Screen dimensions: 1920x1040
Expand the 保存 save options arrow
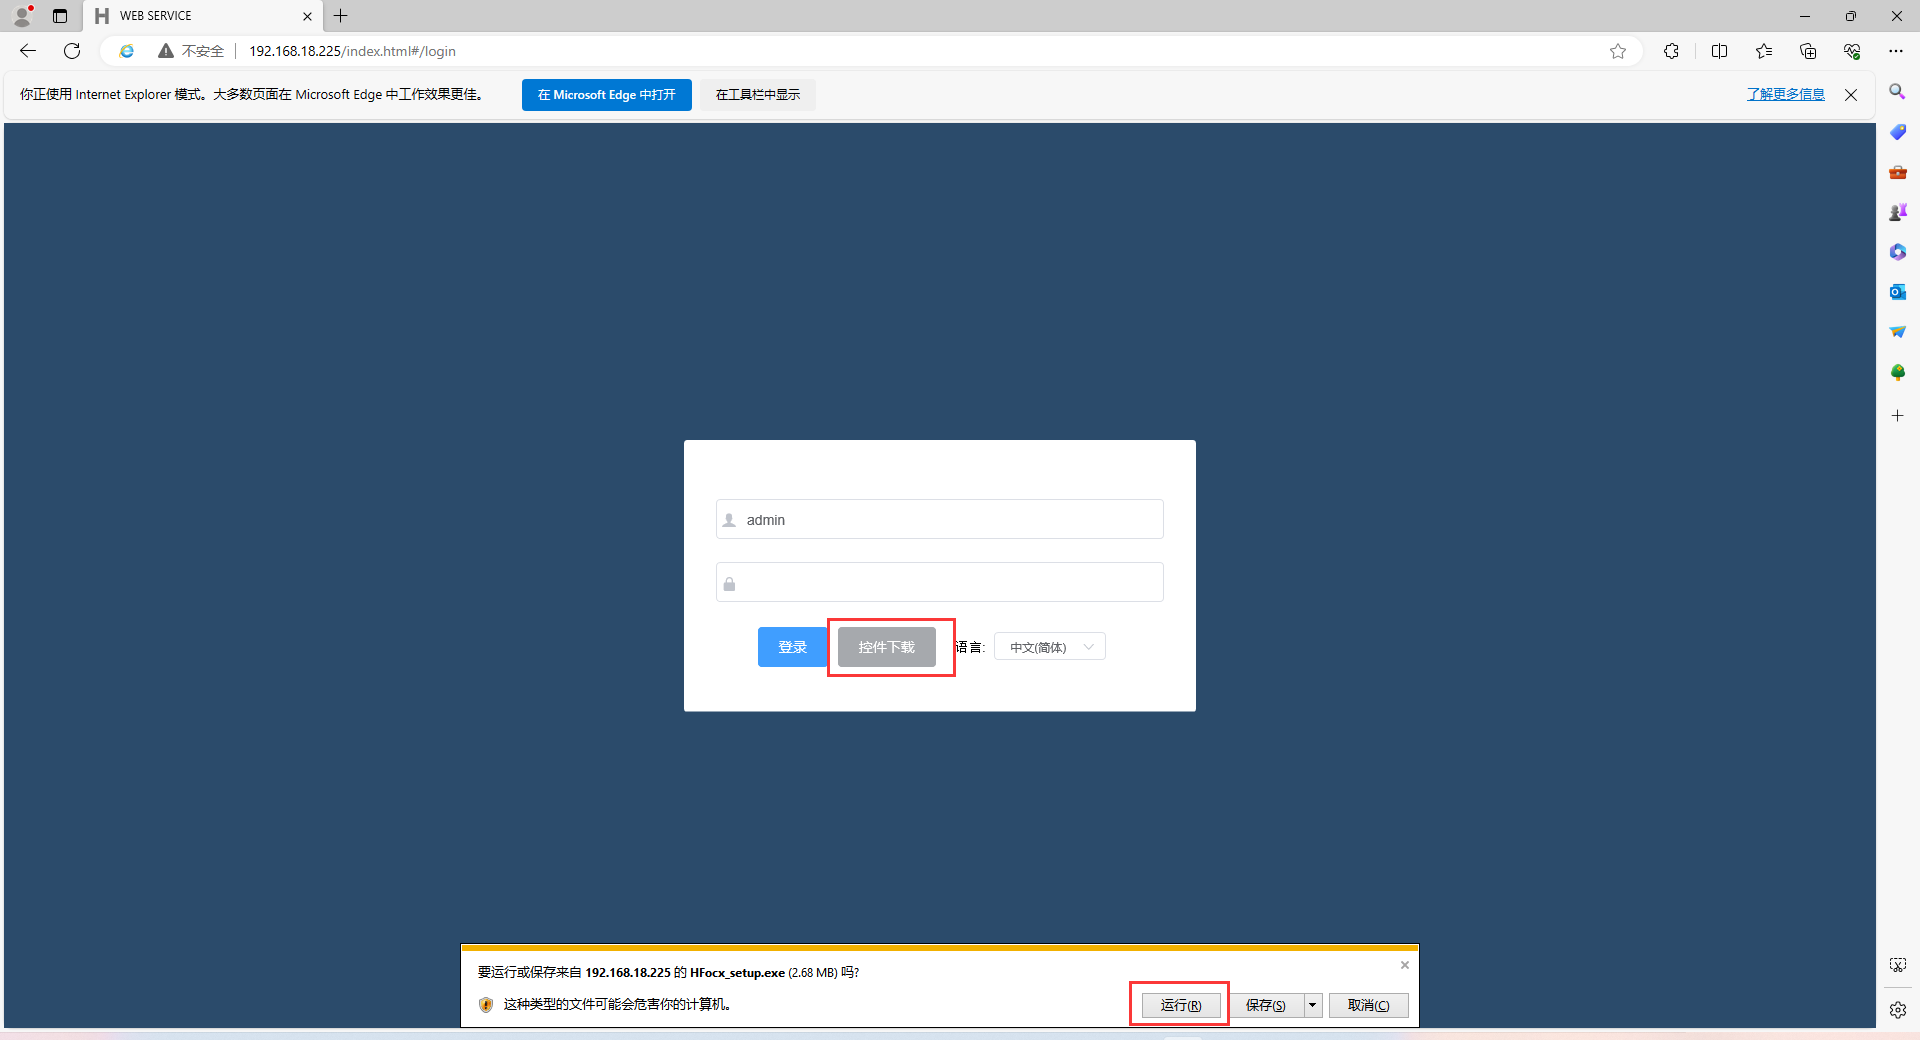click(x=1312, y=1005)
